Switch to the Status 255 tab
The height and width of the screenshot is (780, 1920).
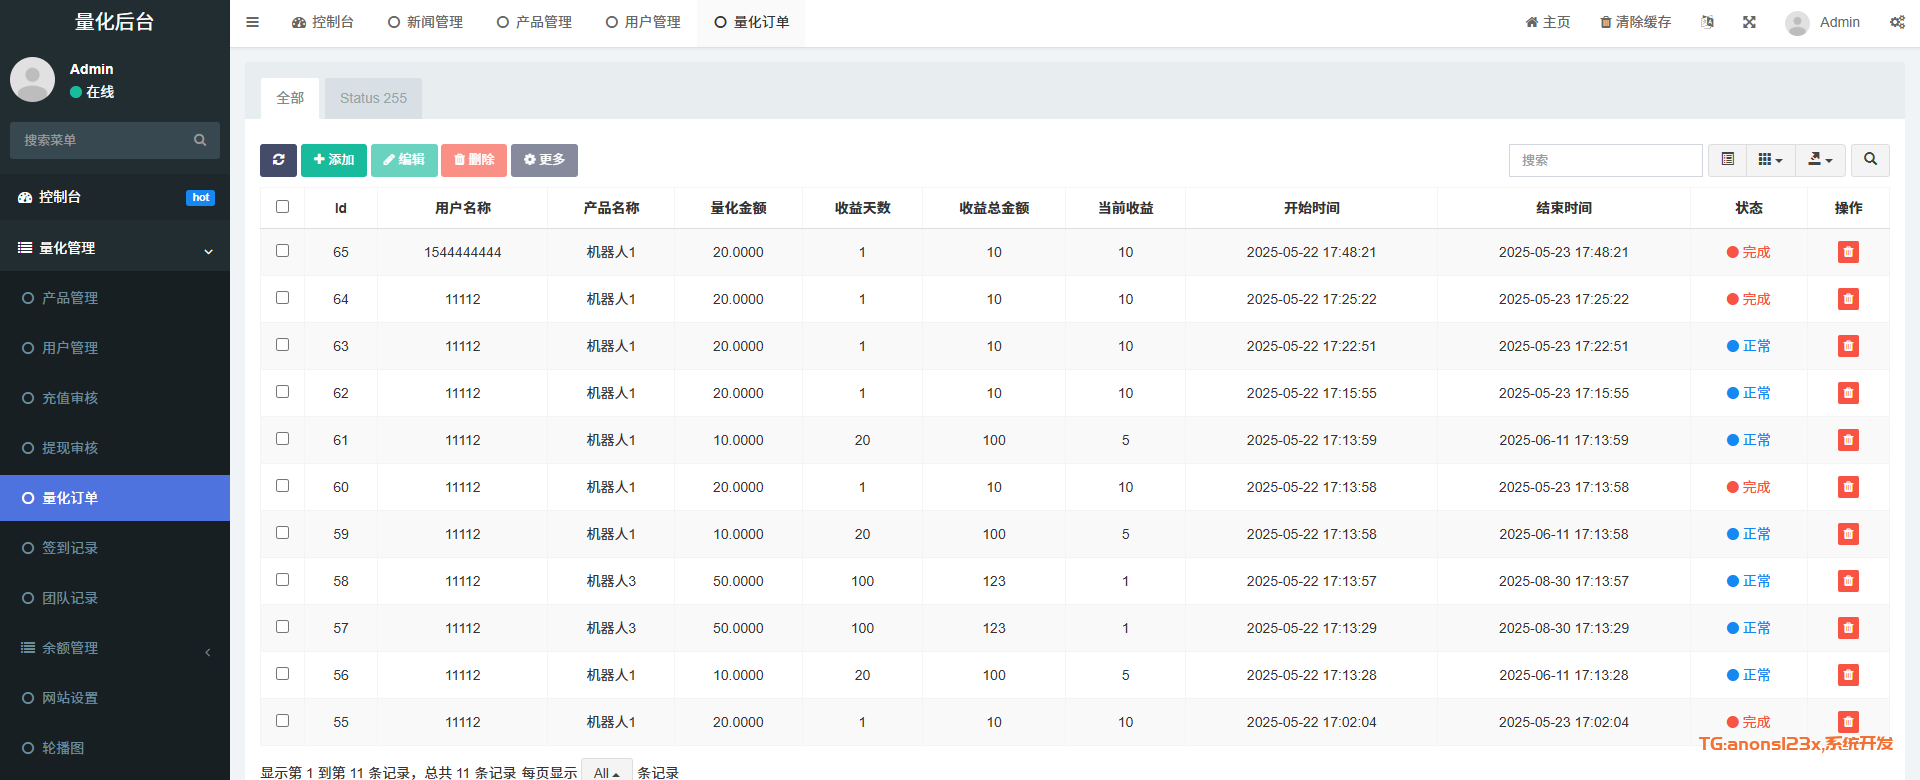pos(373,98)
